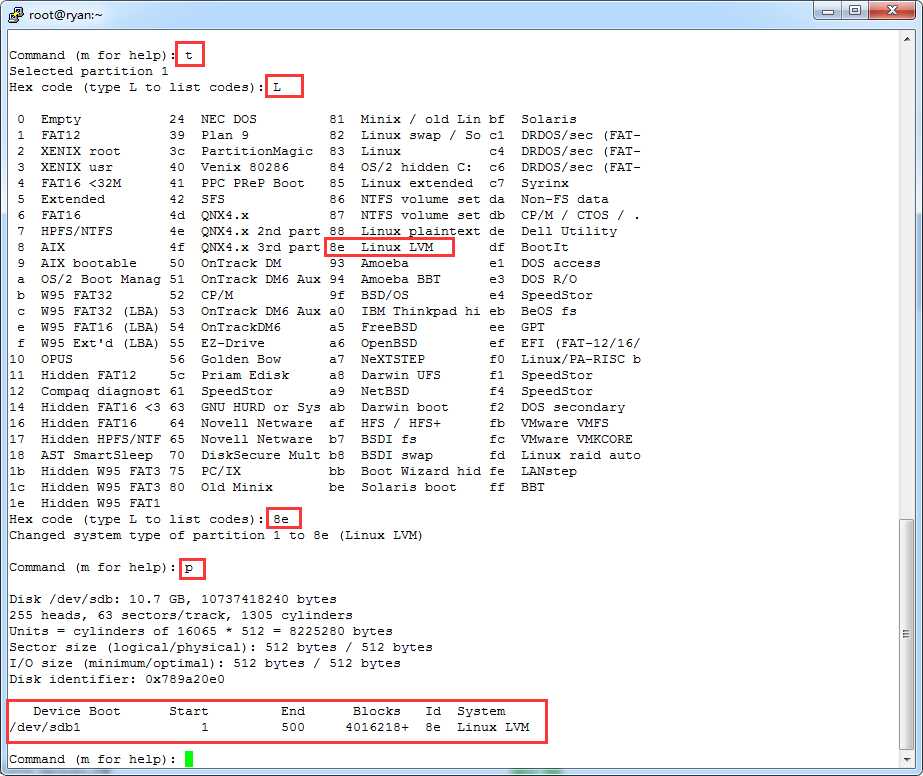Click the 'LANstep' entry
923x776 pixels.
(x=549, y=472)
